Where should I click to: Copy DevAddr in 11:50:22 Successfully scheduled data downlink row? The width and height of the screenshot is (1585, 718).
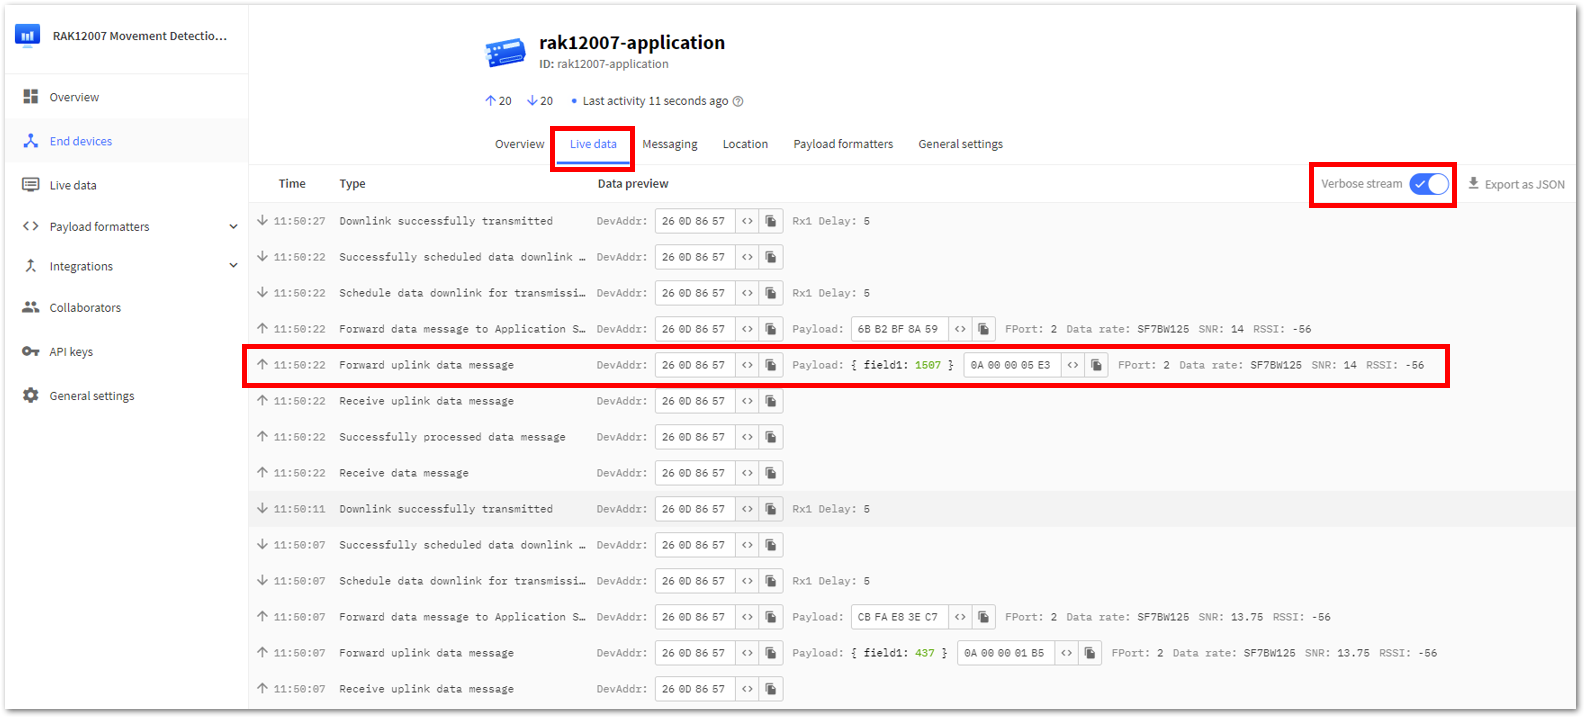(771, 257)
